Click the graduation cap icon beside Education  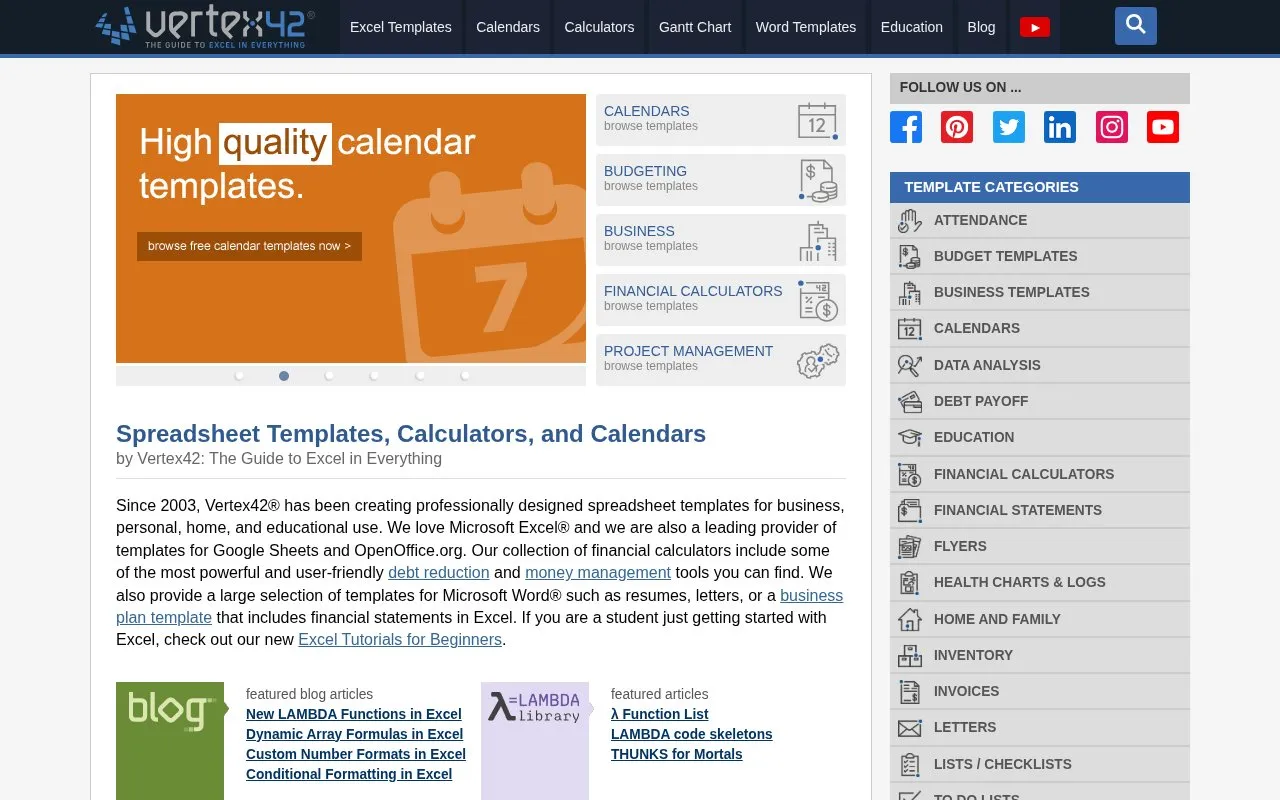tap(909, 437)
